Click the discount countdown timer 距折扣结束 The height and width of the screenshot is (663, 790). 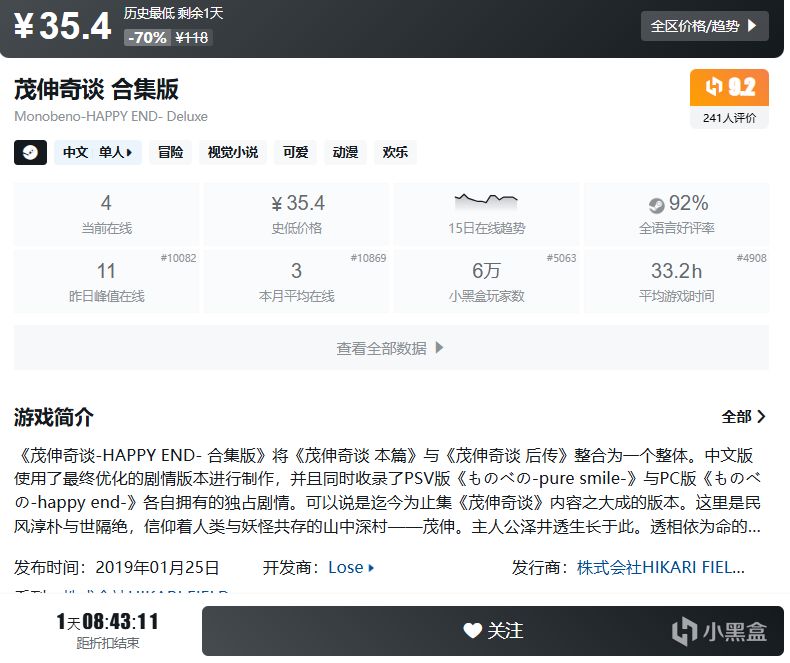[107, 630]
